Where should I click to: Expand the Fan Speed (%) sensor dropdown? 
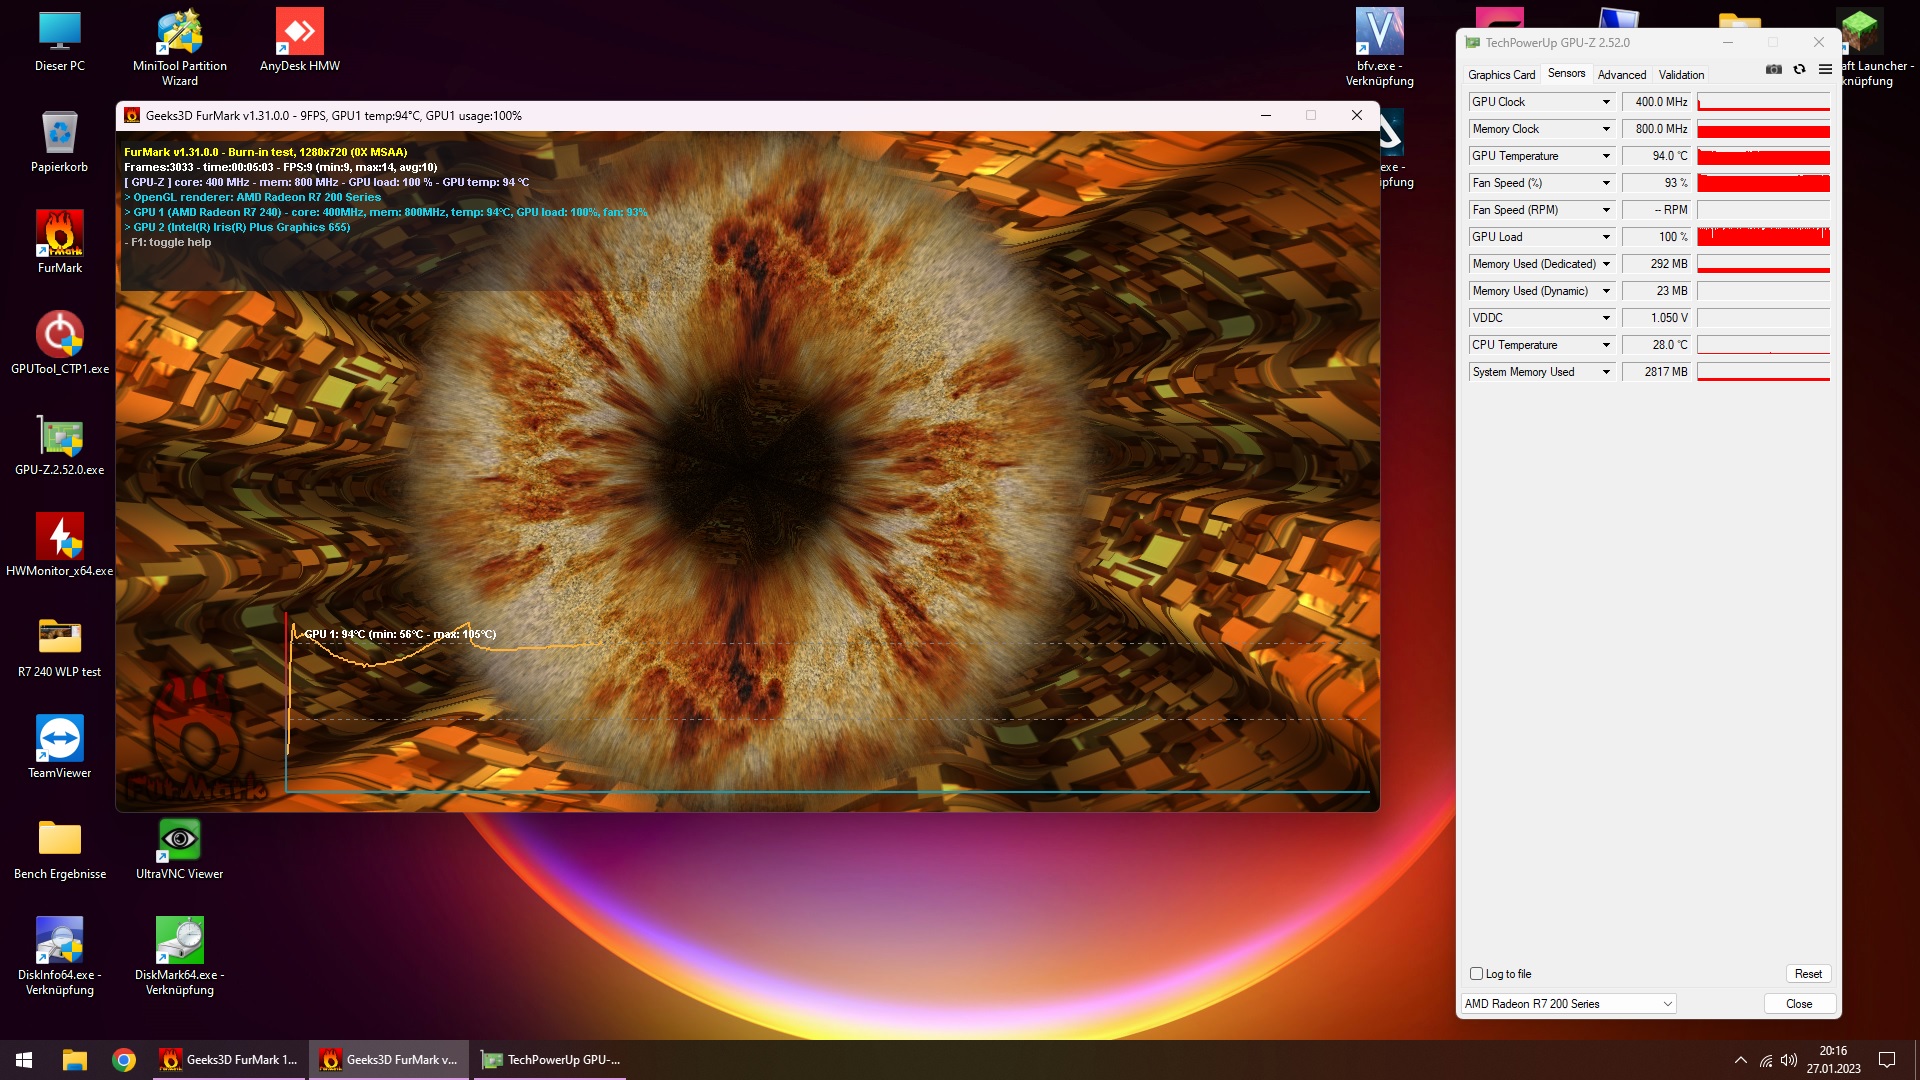(1606, 183)
